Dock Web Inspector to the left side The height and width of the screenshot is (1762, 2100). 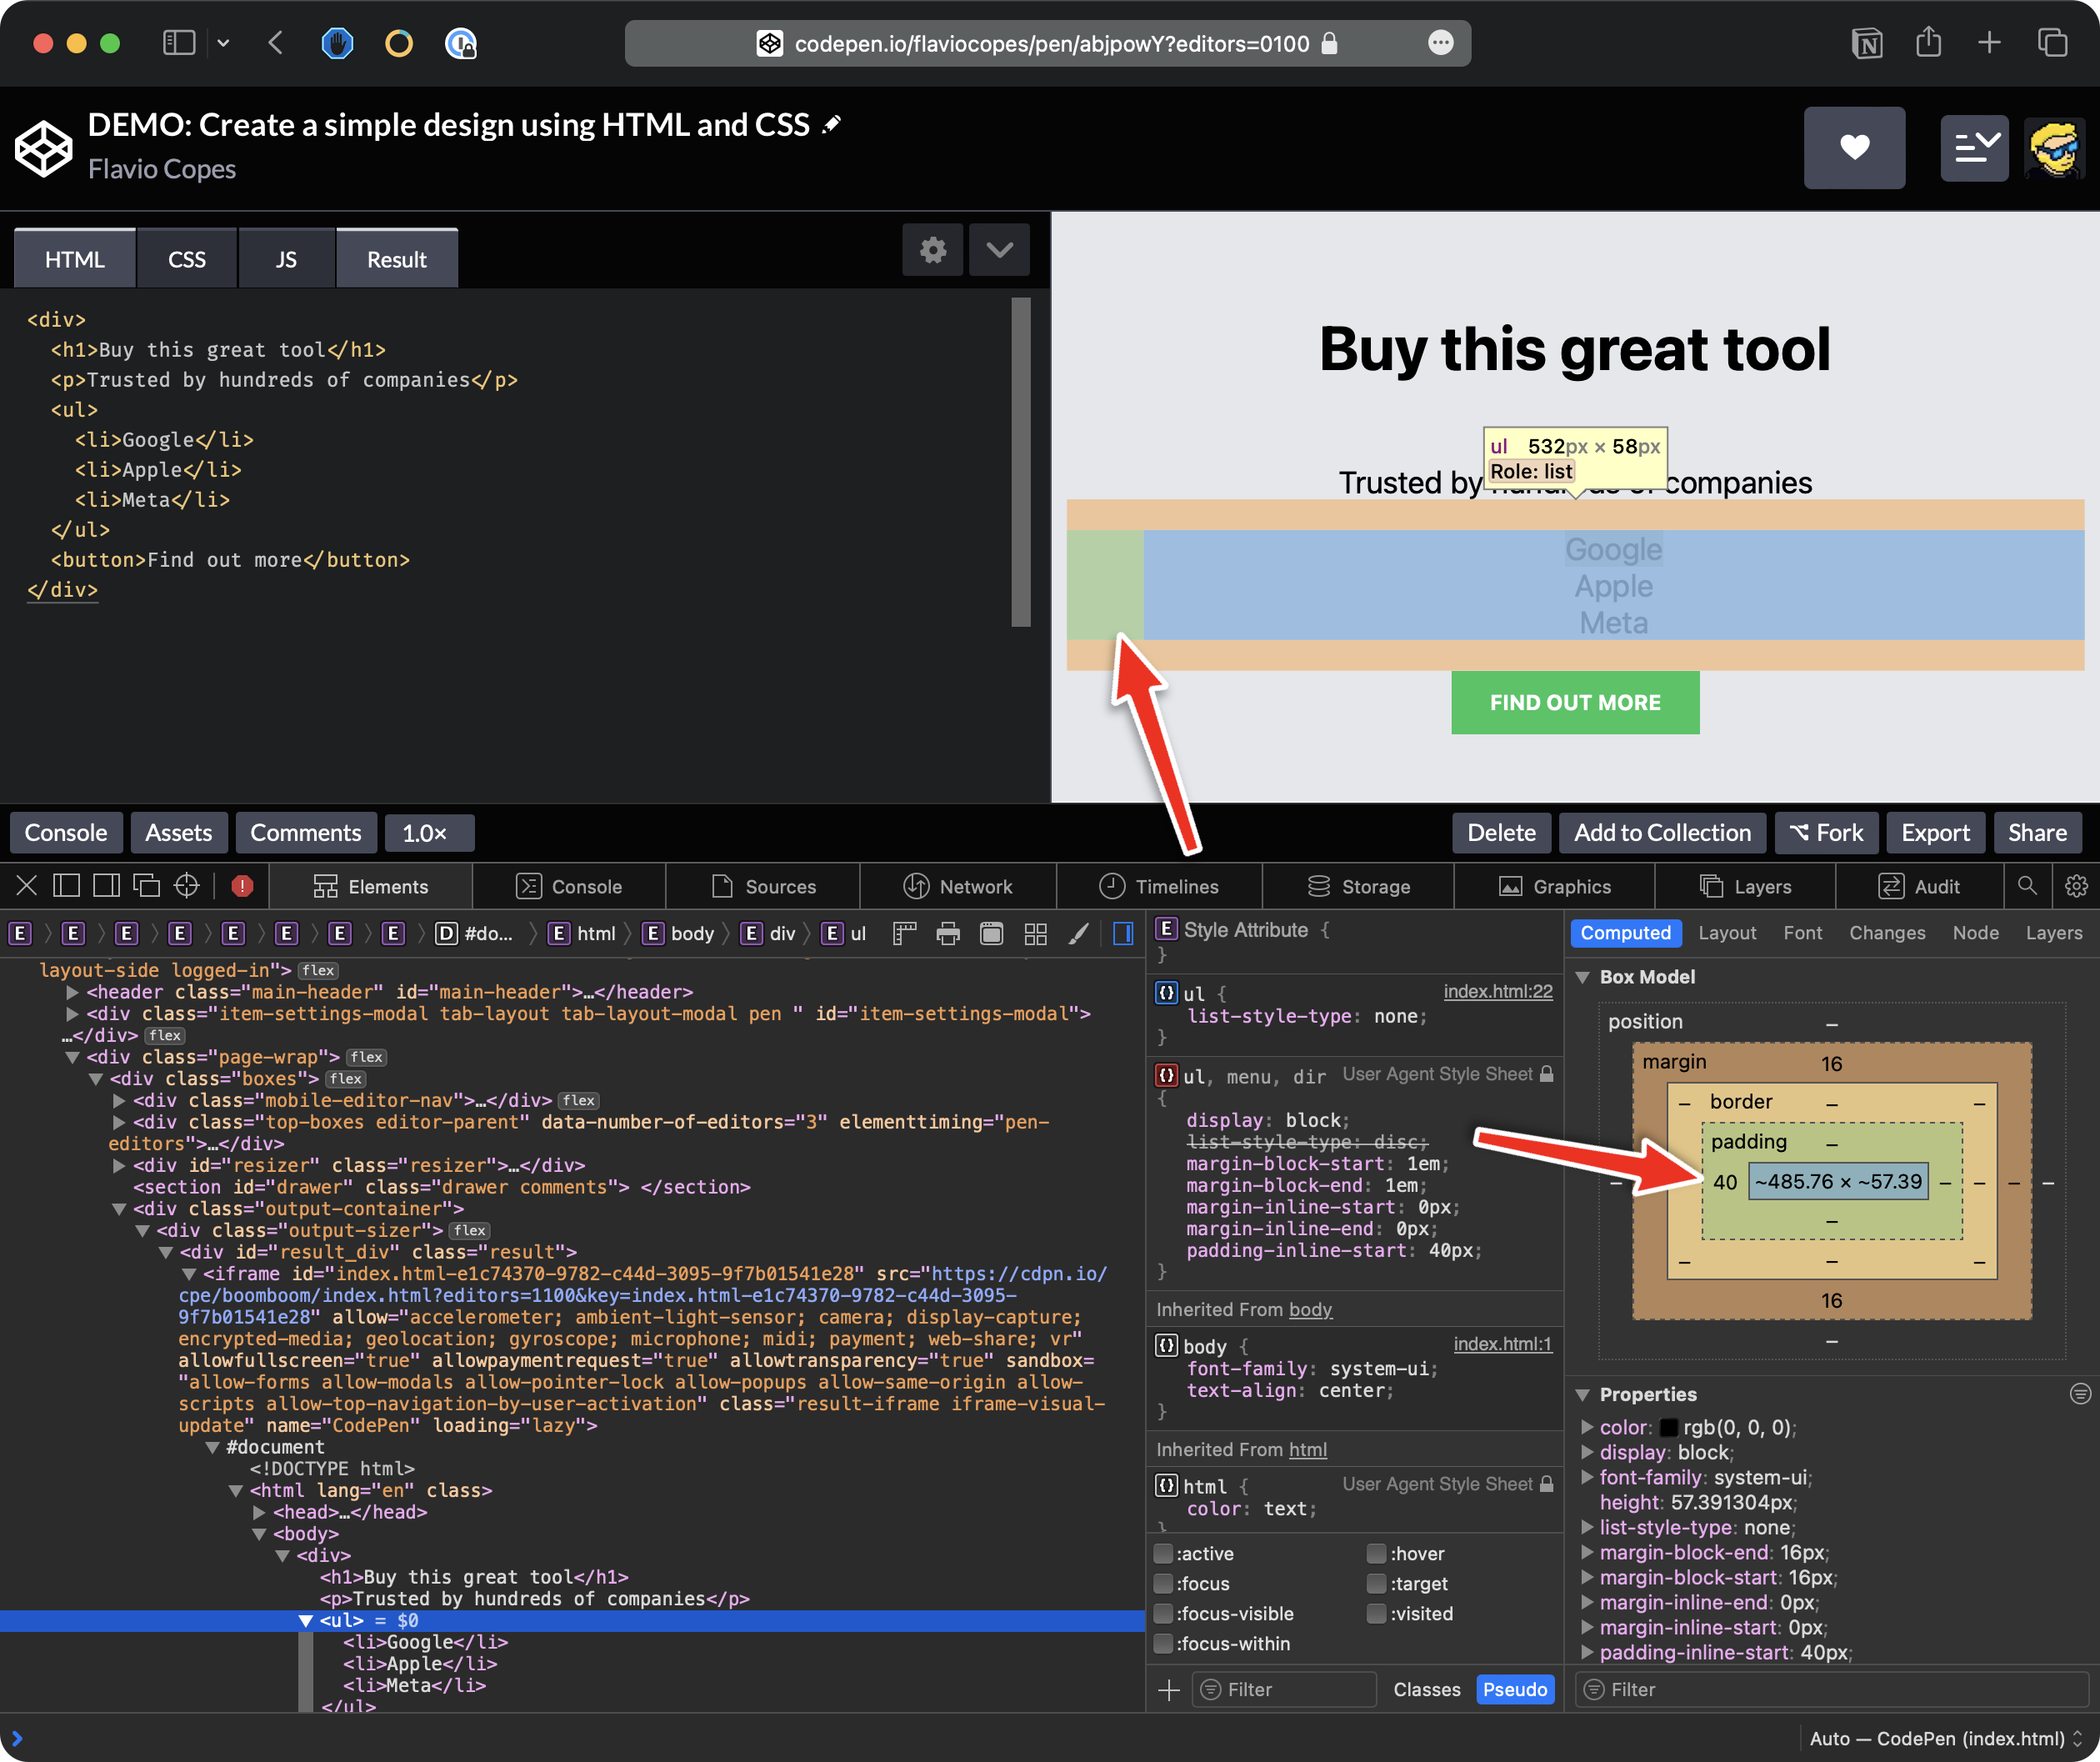pos(67,886)
